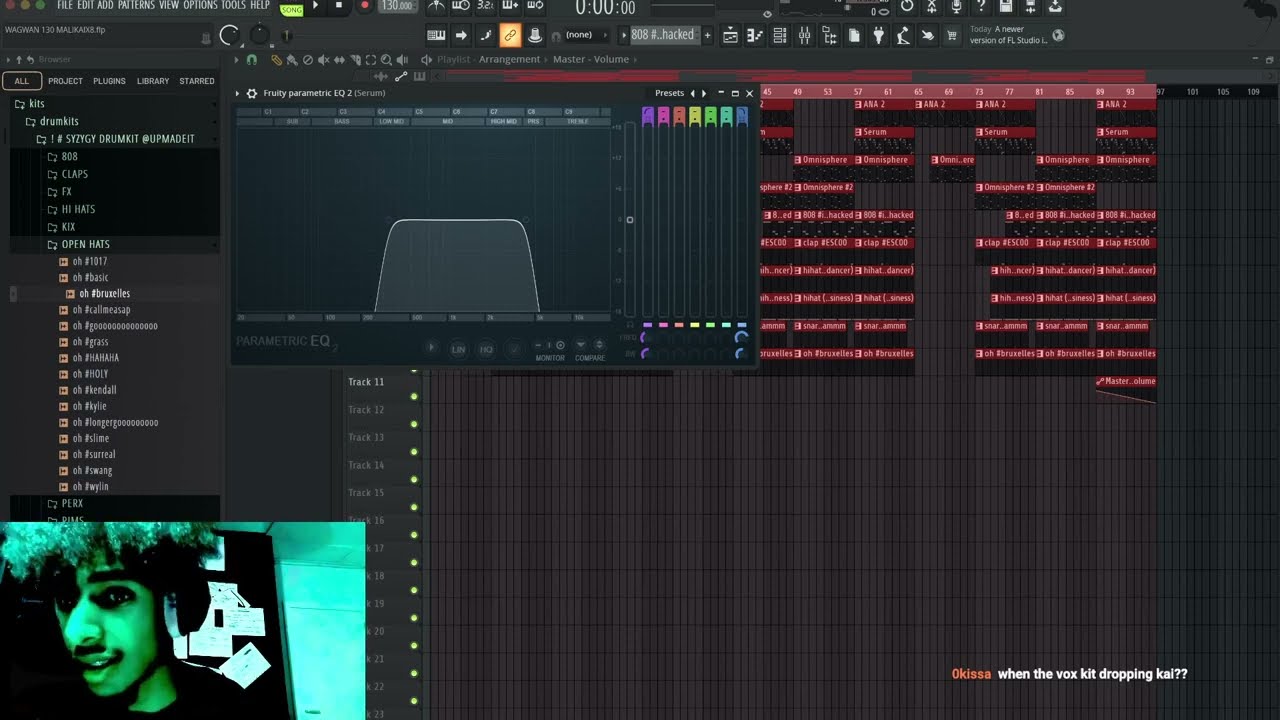Switch browser to LIBRARY tab
1280x720 pixels.
pos(153,81)
